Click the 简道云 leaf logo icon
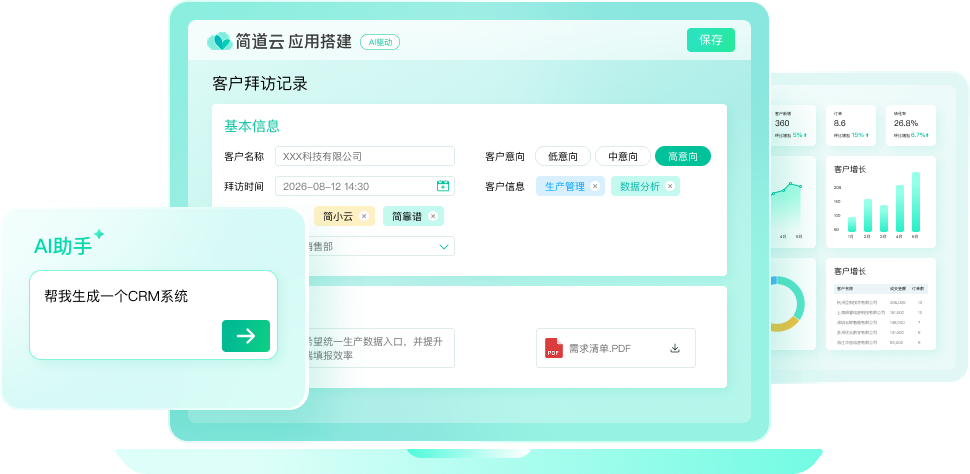This screenshot has width=970, height=474. pos(219,41)
